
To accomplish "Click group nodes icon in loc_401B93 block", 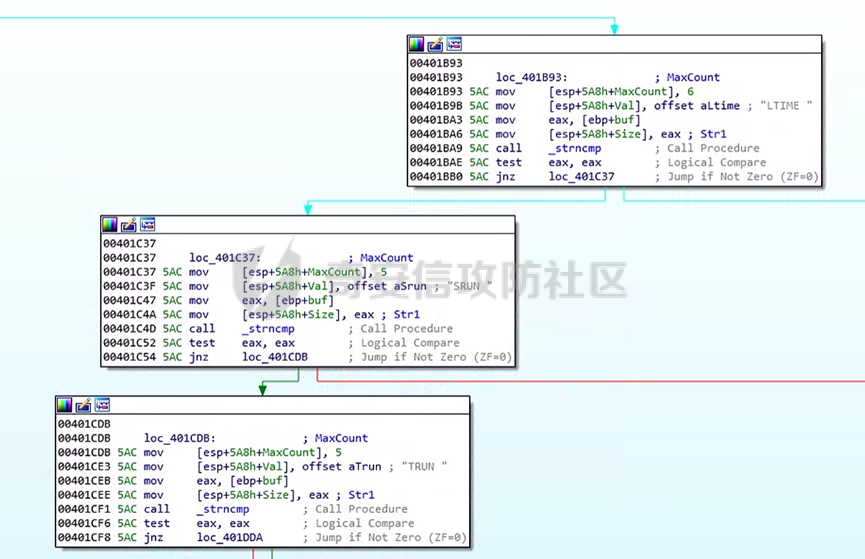I will tap(454, 44).
